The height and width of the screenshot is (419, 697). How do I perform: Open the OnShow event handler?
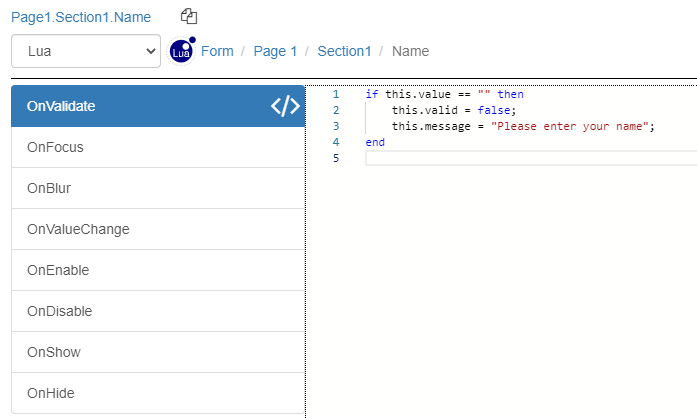(158, 352)
